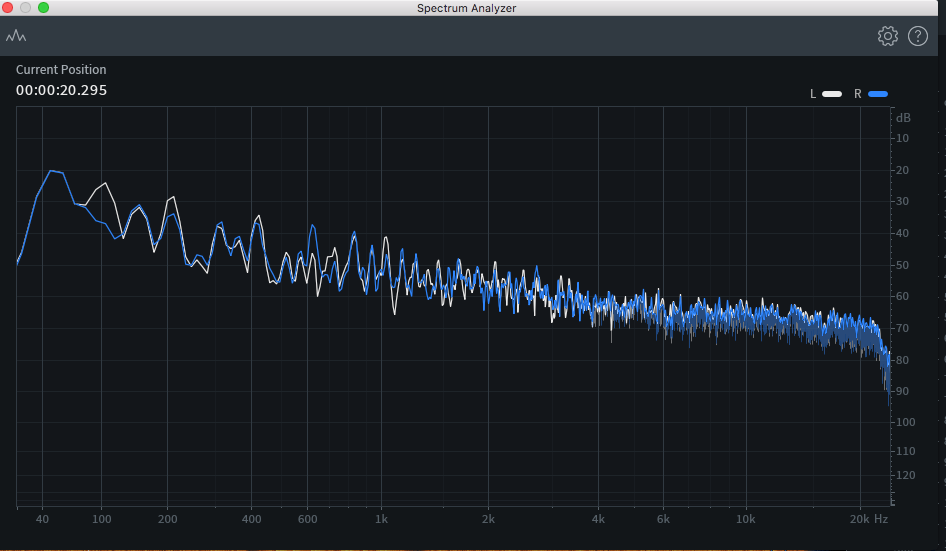Screen dimensions: 946x551
Task: Click the 200 label on the frequency axis
Action: (168, 519)
